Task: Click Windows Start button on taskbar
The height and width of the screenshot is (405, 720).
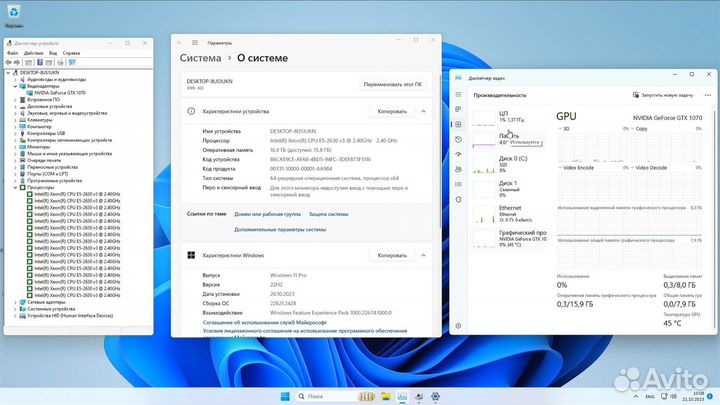Action: (285, 396)
